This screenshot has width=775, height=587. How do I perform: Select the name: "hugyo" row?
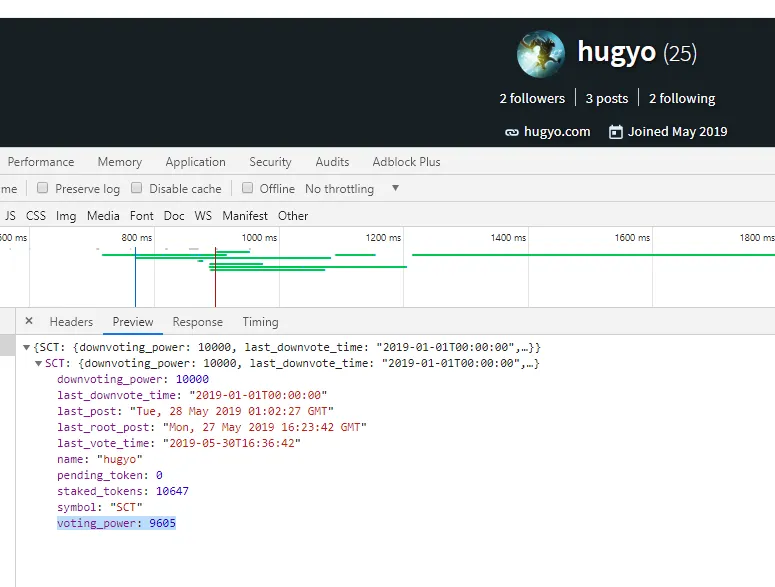(x=99, y=460)
